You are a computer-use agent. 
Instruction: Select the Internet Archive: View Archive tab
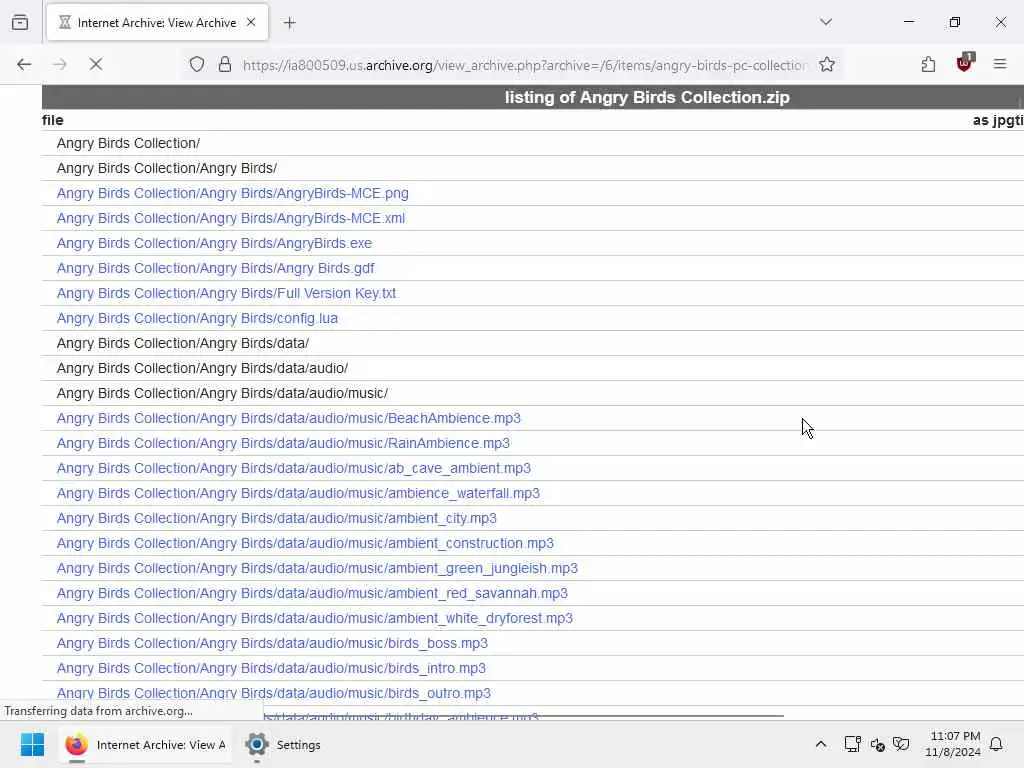click(157, 22)
